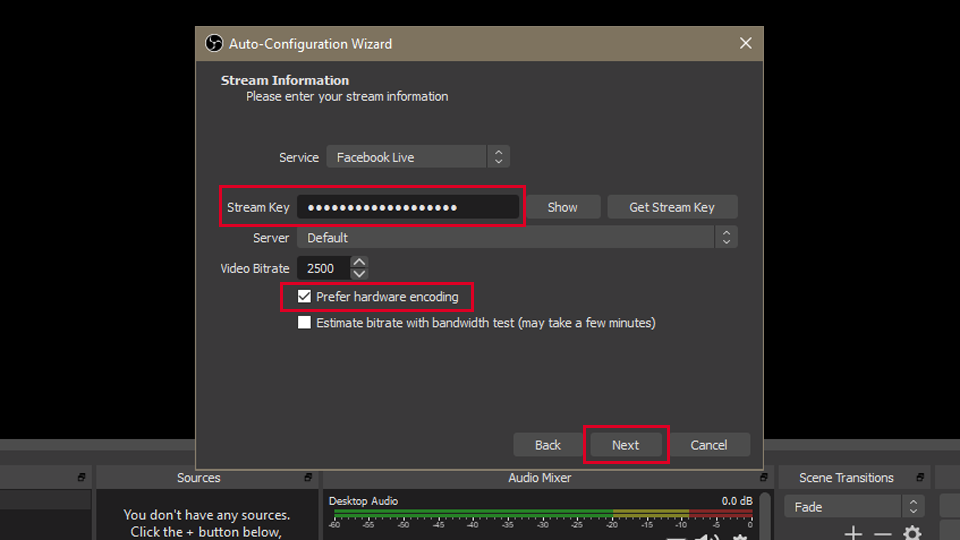Click "You don't have any sources" message
This screenshot has width=960, height=540.
[x=207, y=515]
